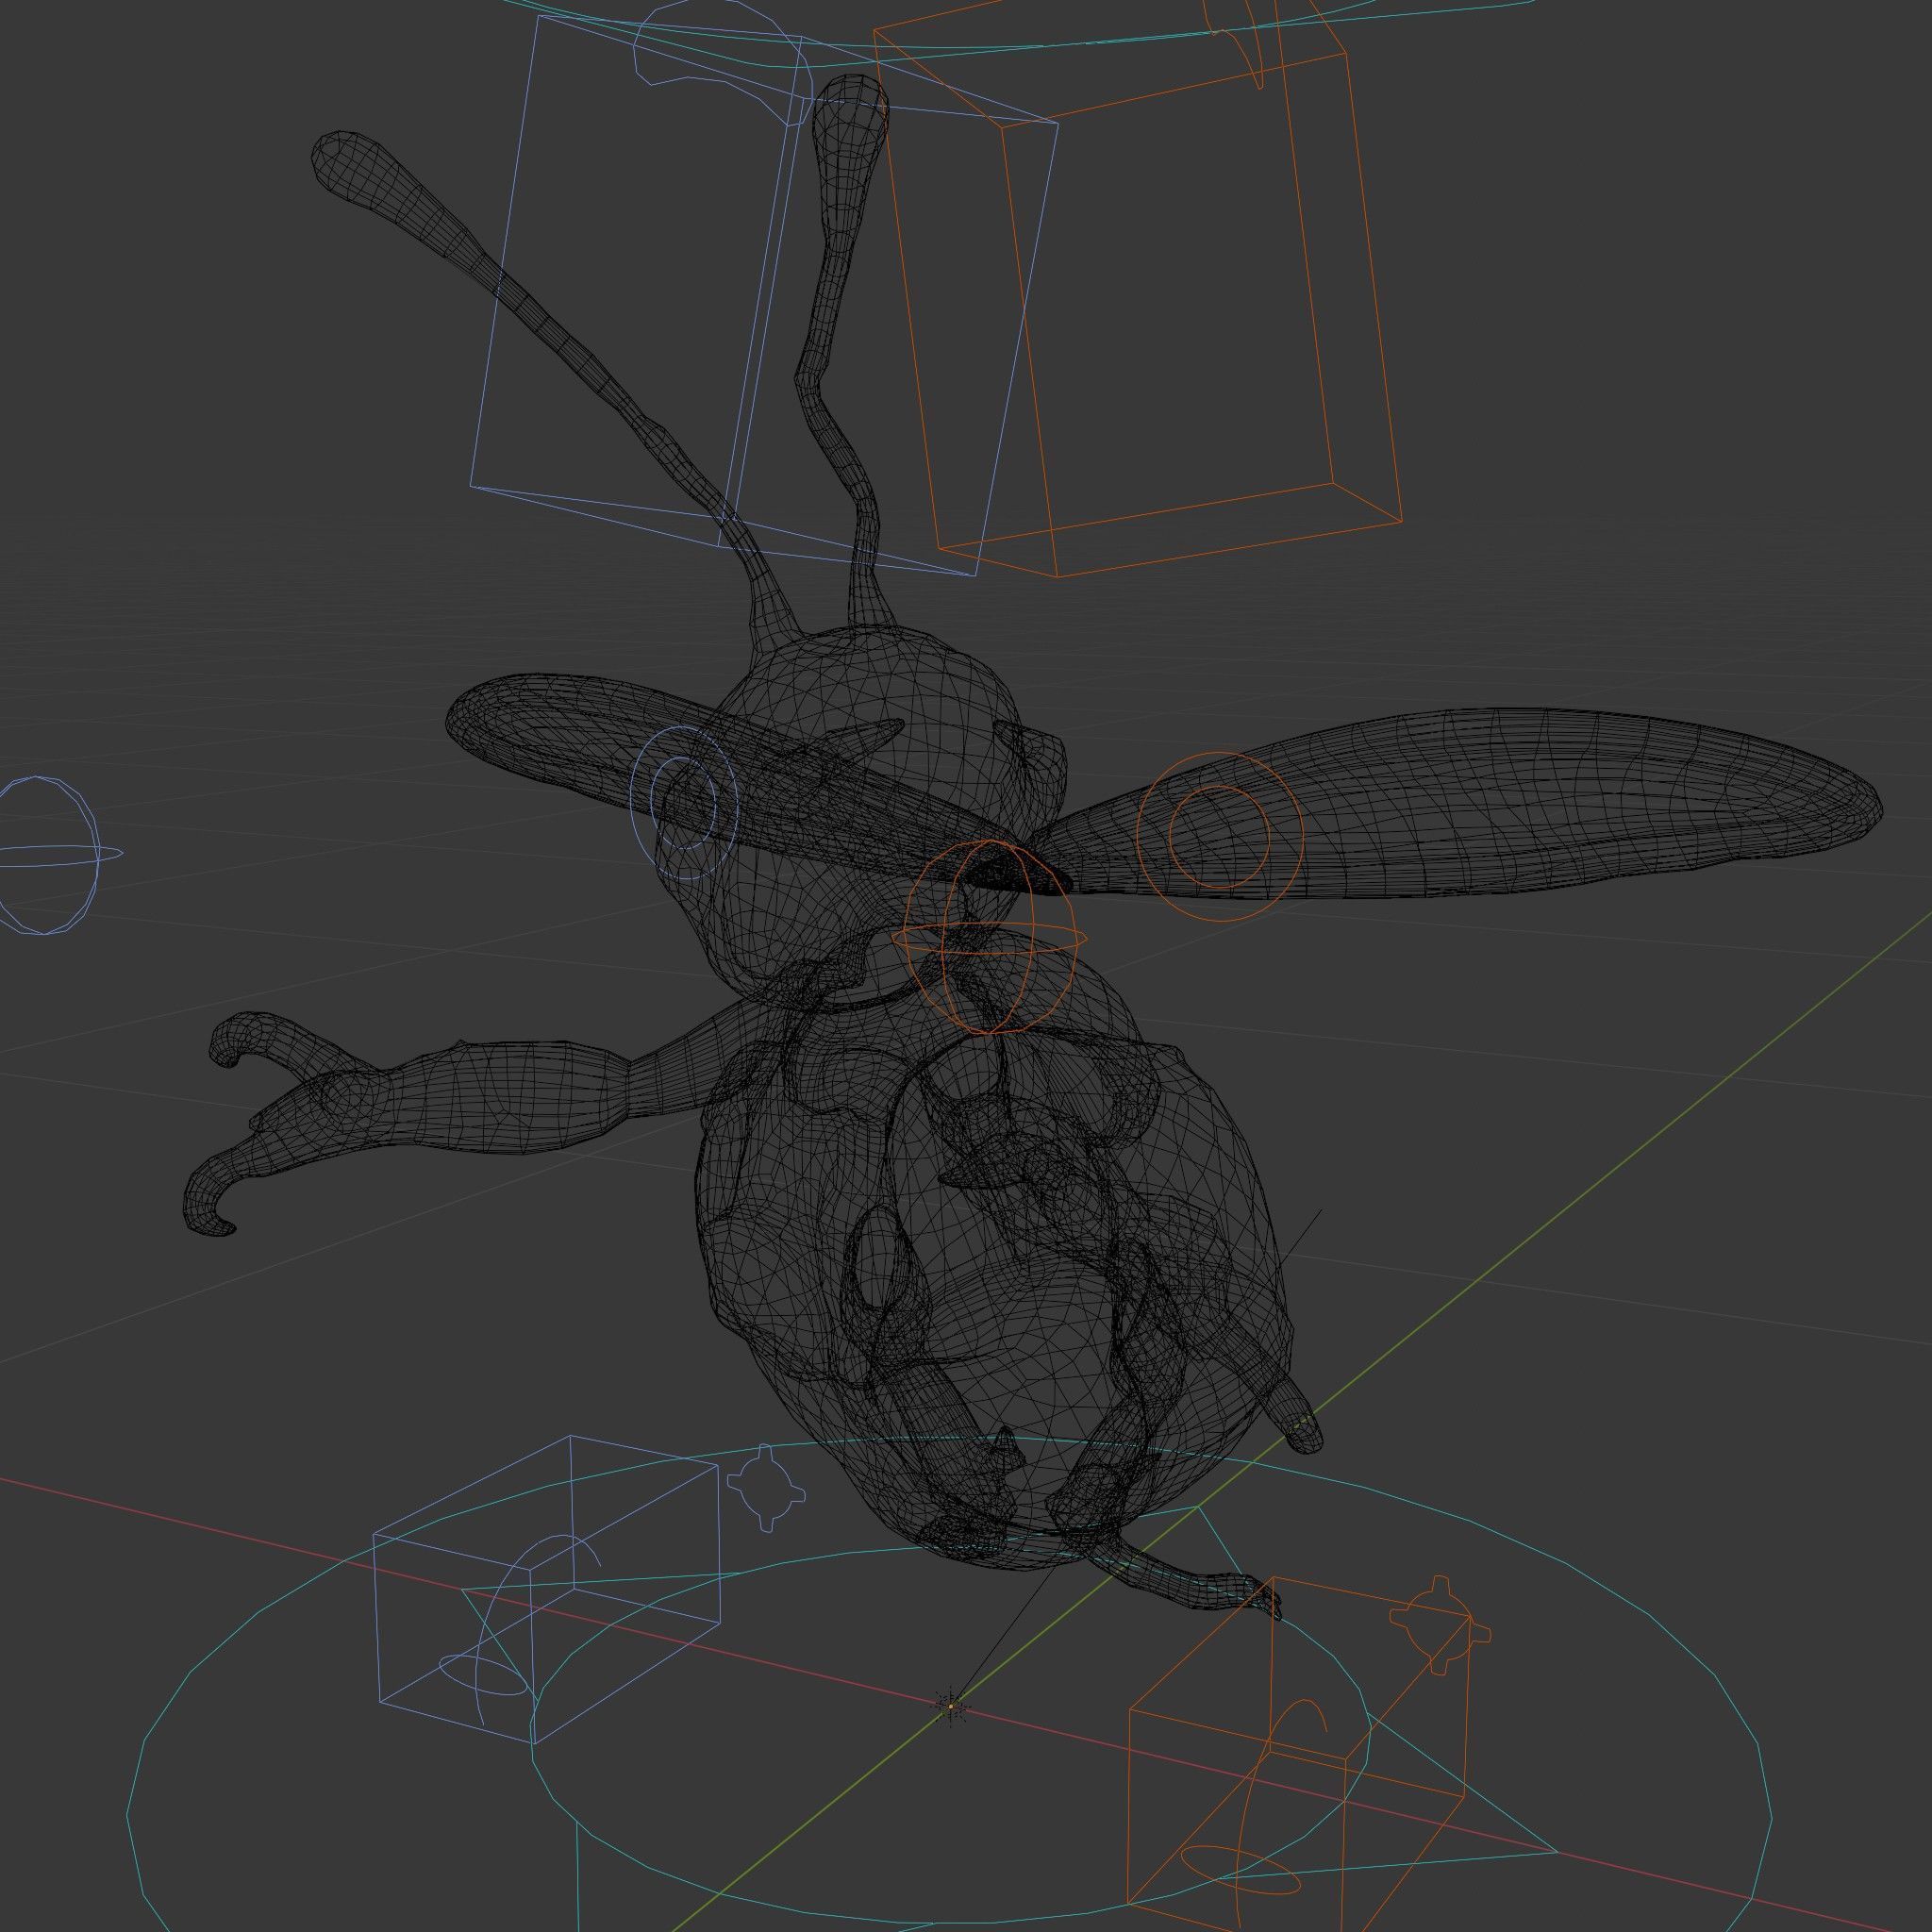Select the blue double-ring control on the left wing
Image resolution: width=1932 pixels, height=1932 pixels.
point(684,805)
